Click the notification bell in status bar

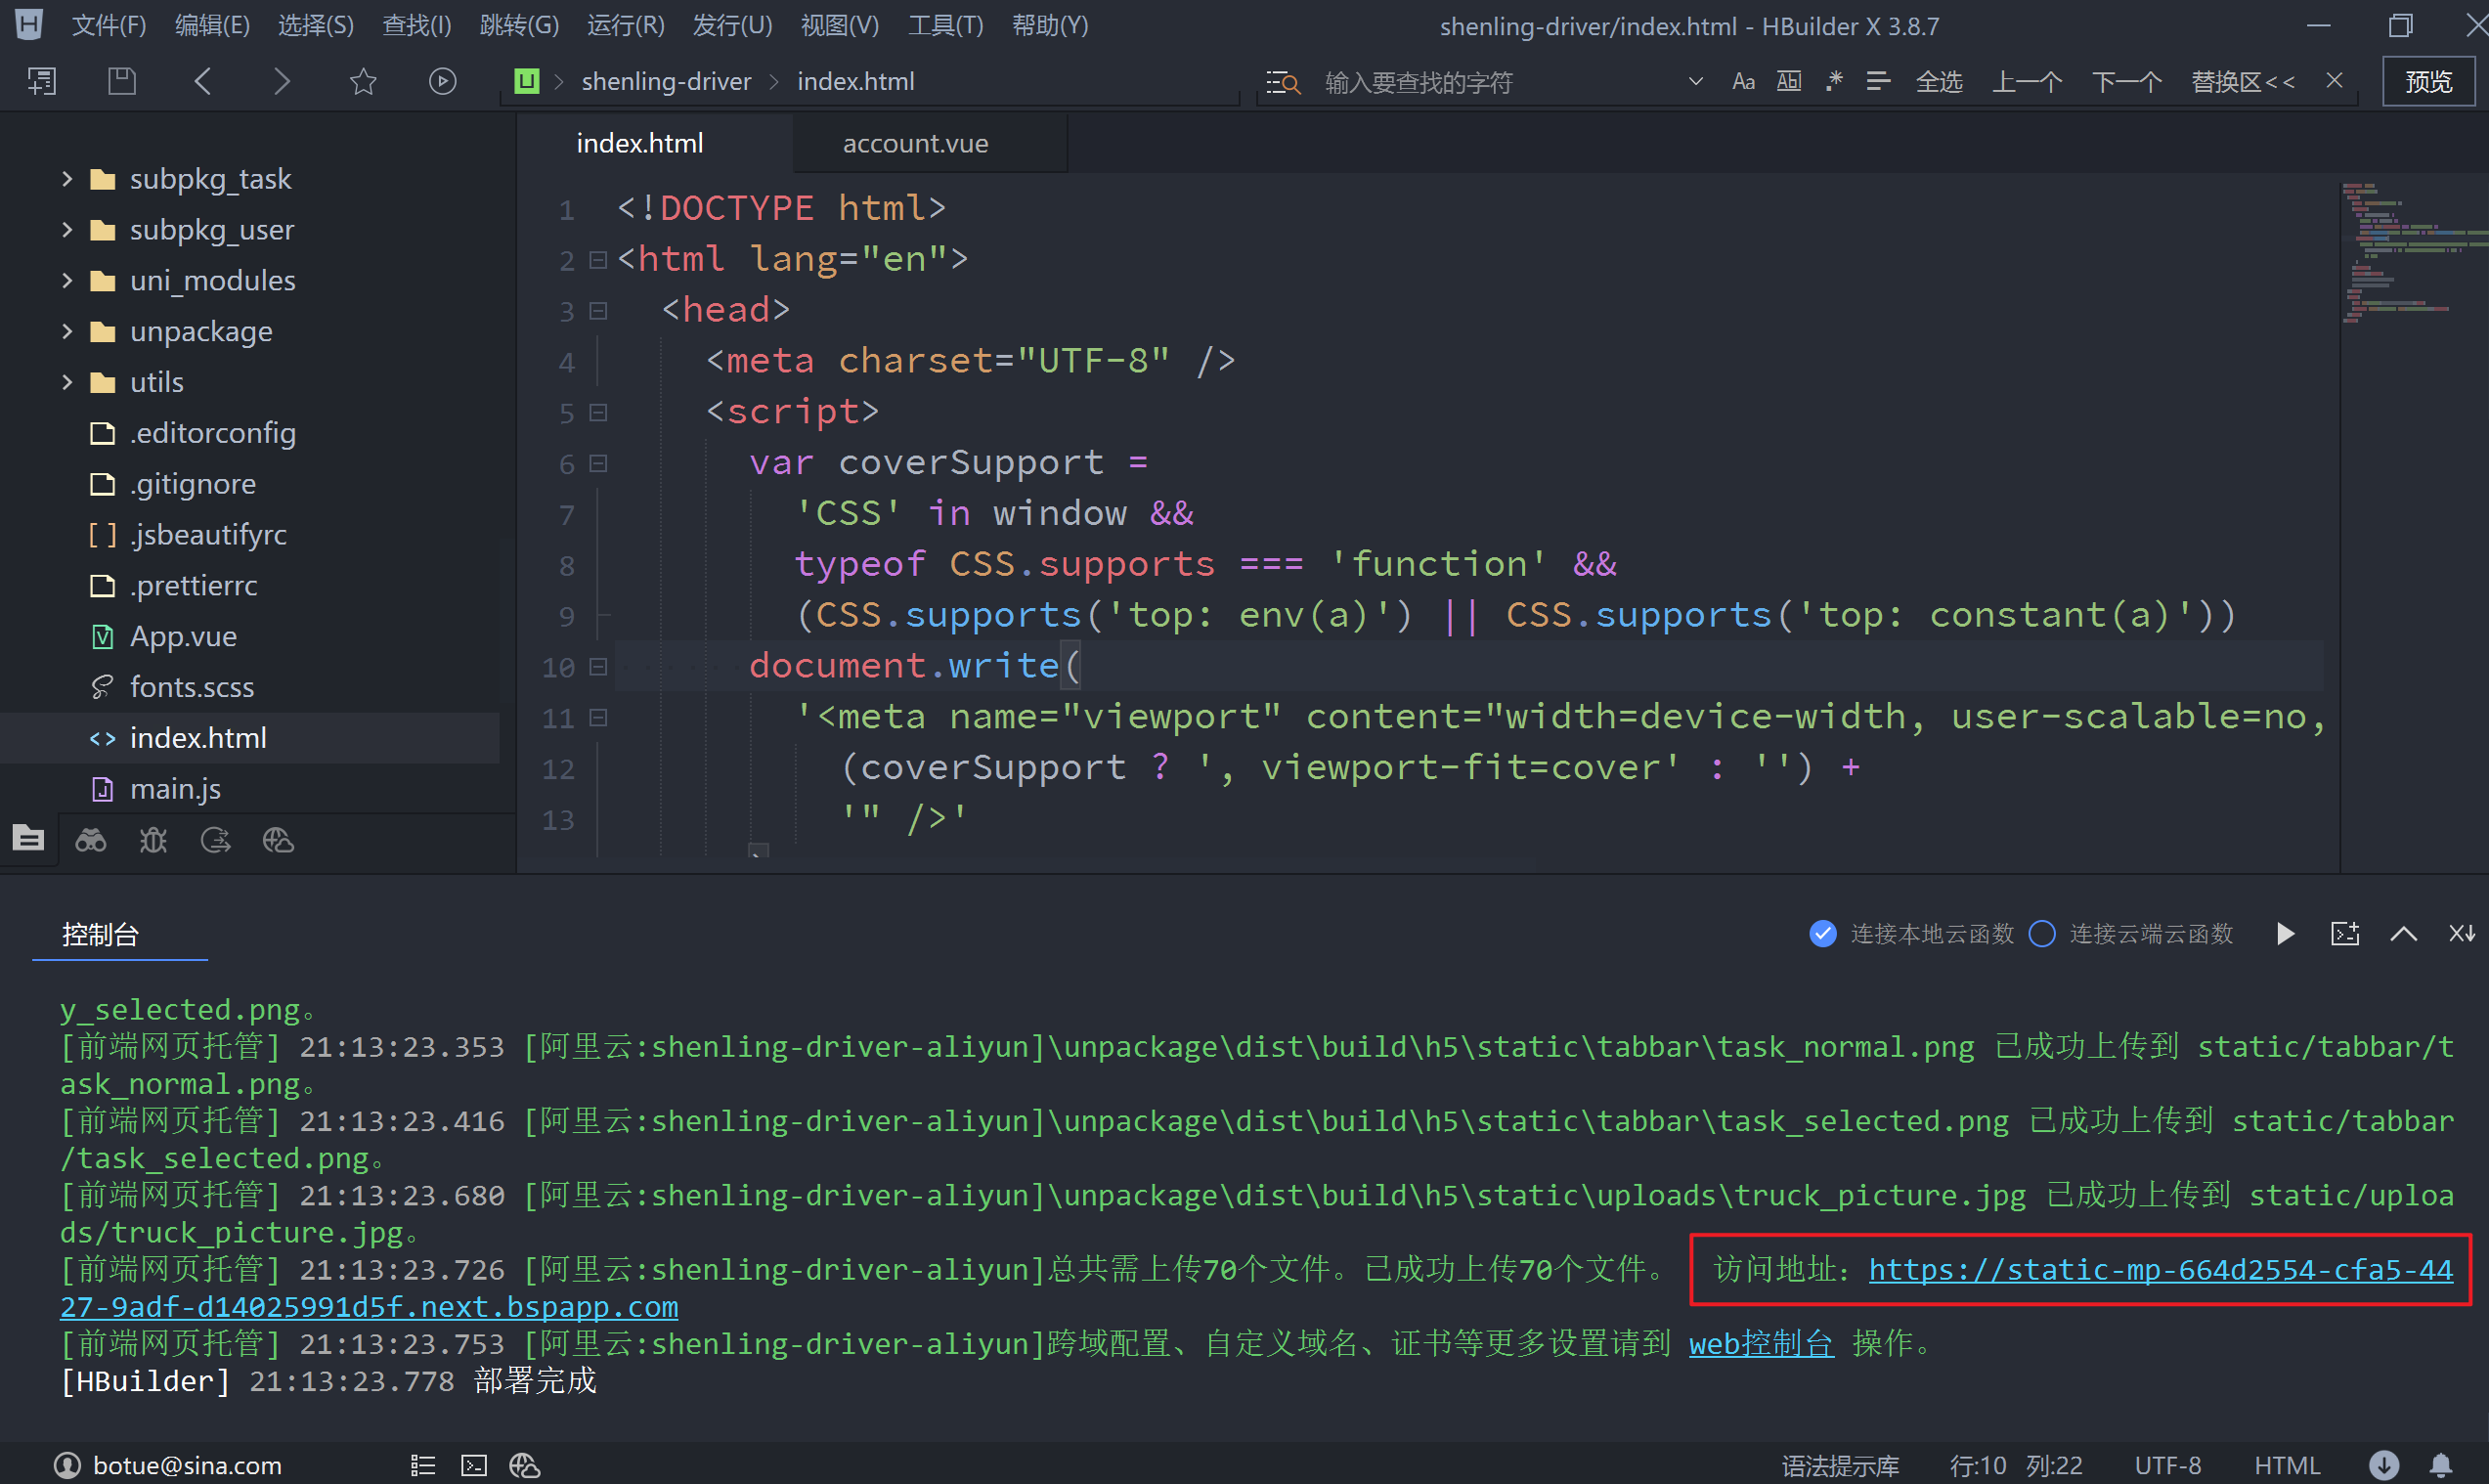tap(2440, 1465)
